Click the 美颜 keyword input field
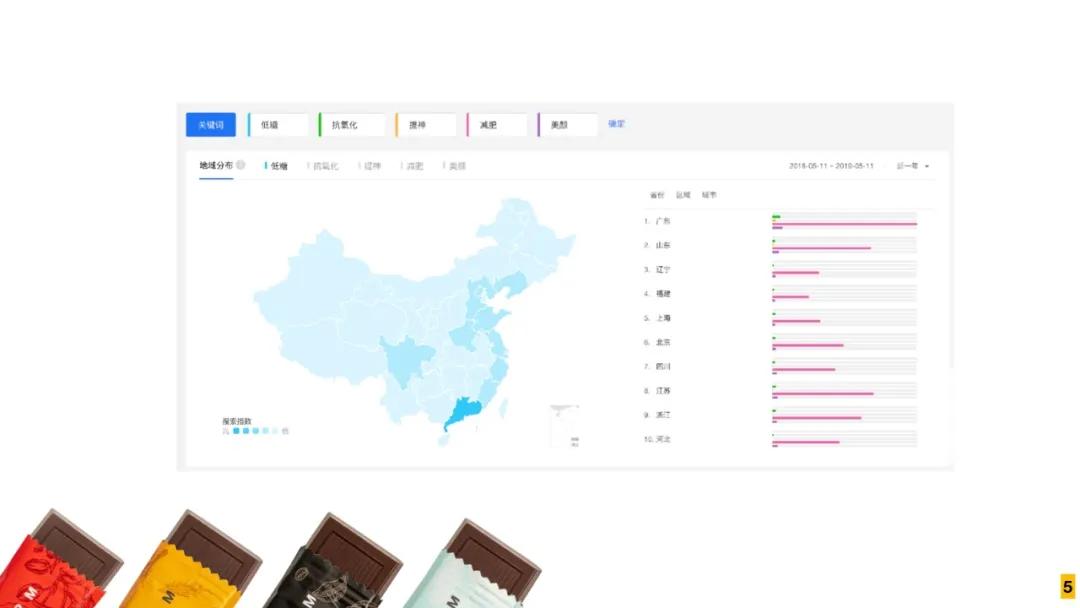Viewport: 1080px width, 608px height. click(x=568, y=125)
